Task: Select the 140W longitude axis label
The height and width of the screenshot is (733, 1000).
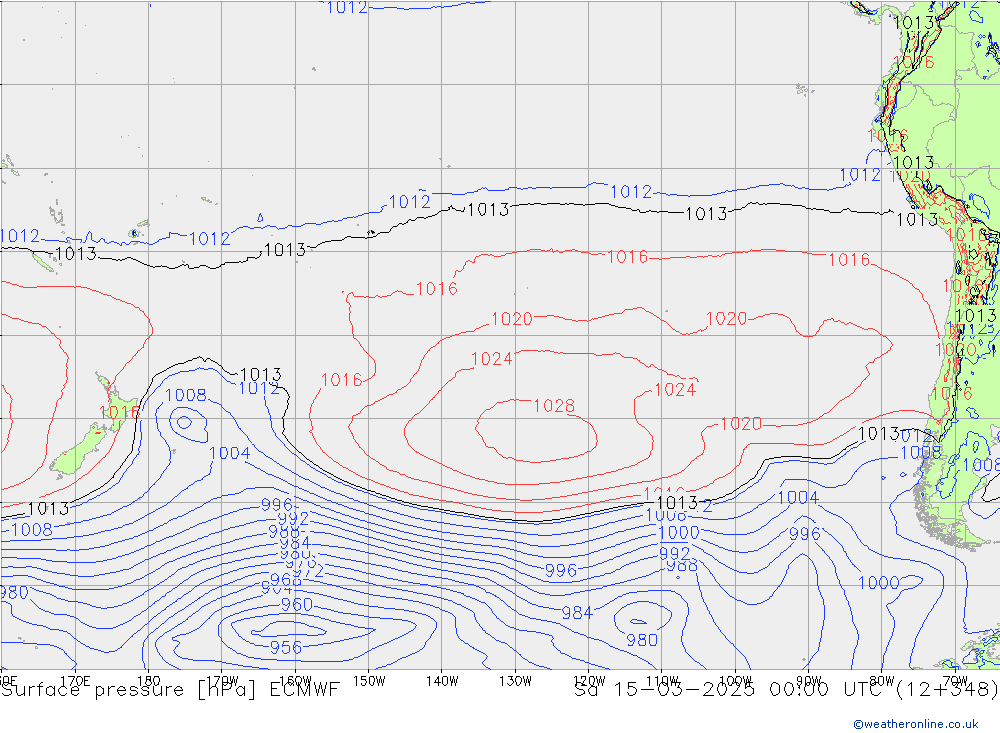Action: (442, 681)
